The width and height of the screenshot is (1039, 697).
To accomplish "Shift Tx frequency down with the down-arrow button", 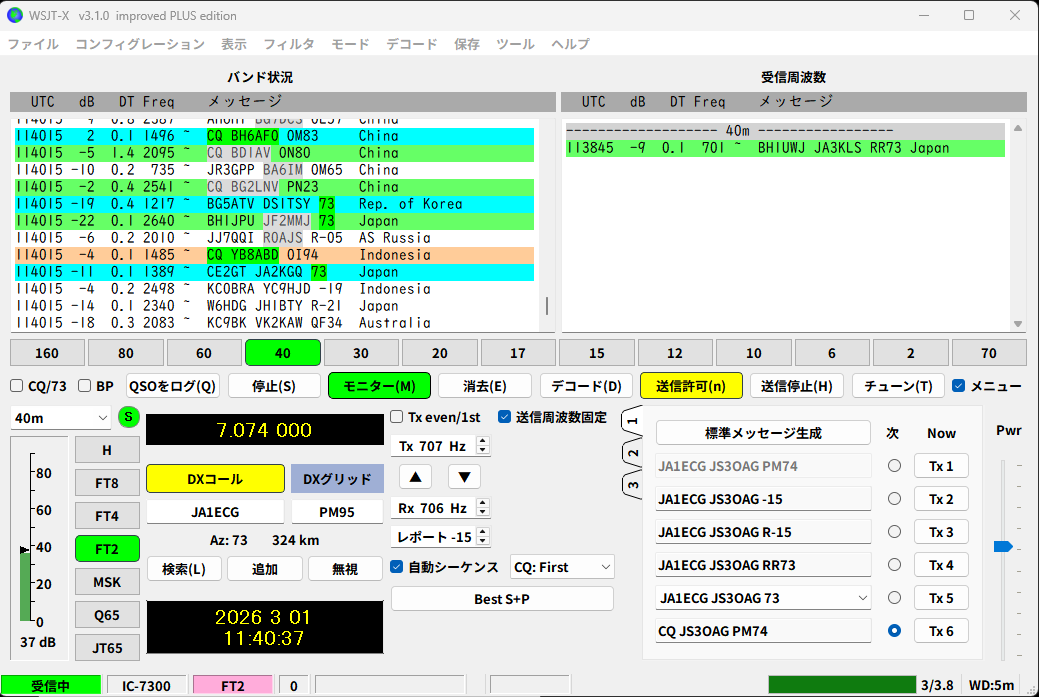I will coord(465,477).
